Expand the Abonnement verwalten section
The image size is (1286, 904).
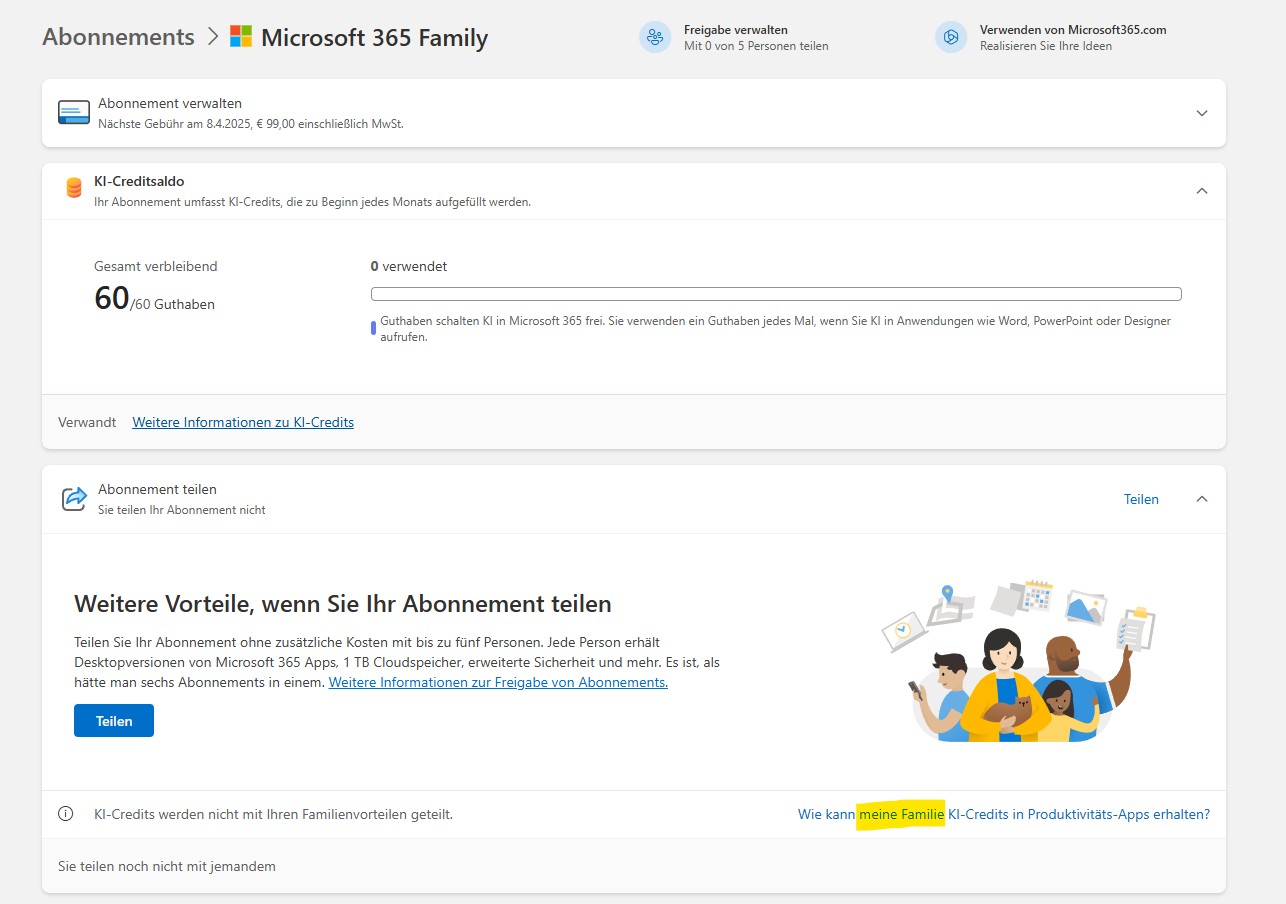pos(1202,113)
